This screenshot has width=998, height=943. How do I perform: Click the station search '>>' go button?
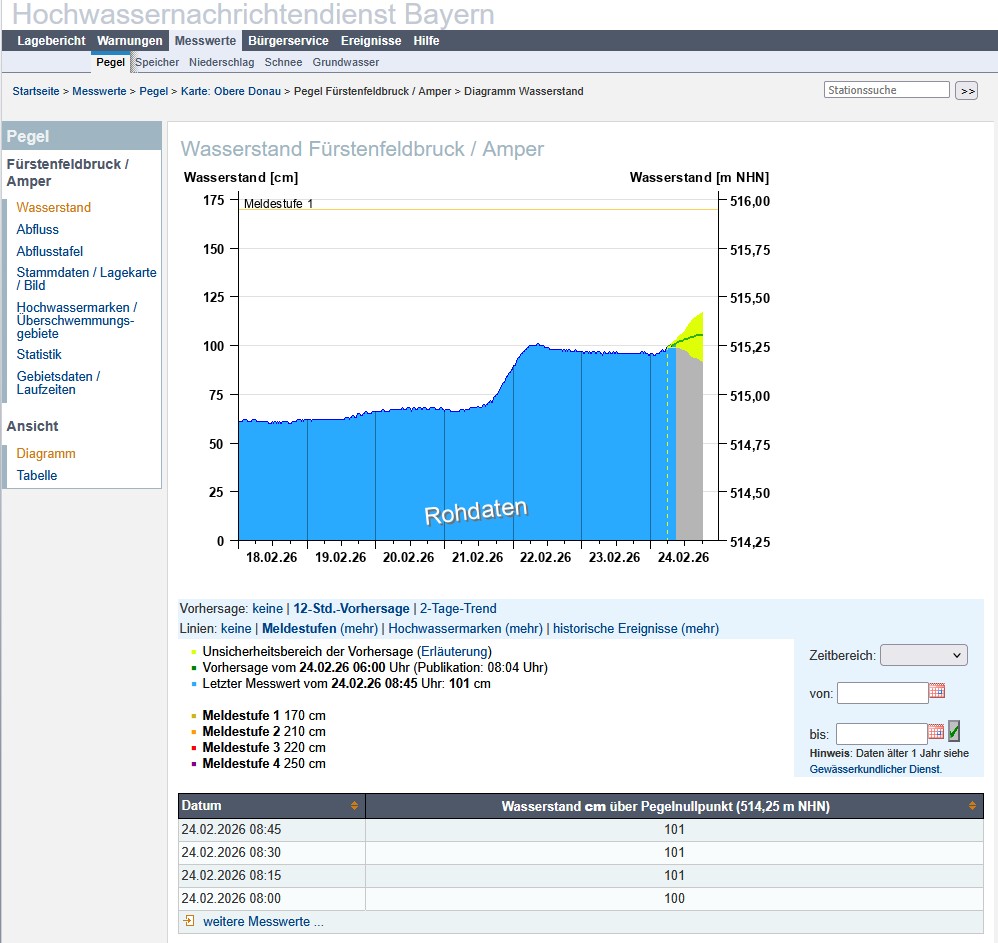tap(966, 91)
